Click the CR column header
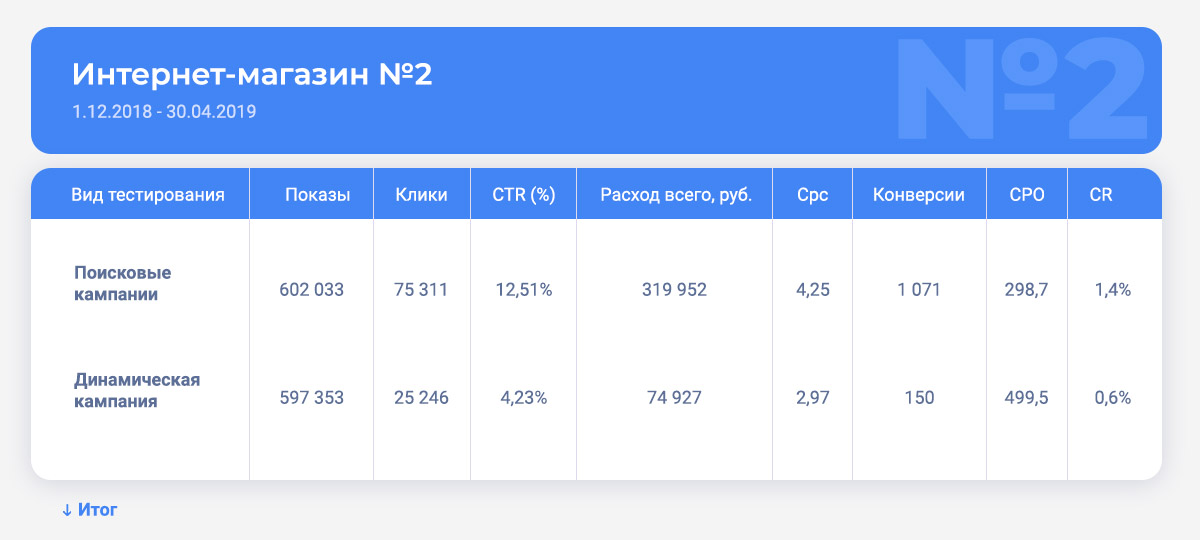 [1101, 195]
